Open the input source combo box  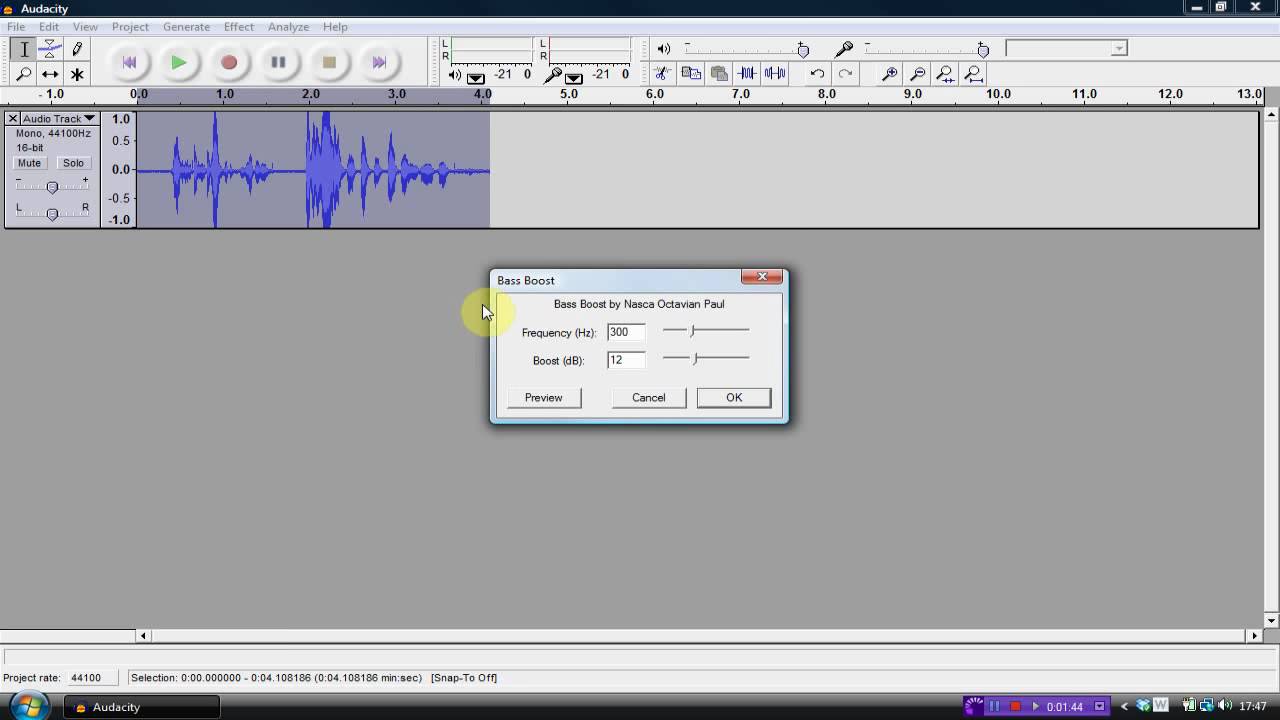(x=1066, y=48)
